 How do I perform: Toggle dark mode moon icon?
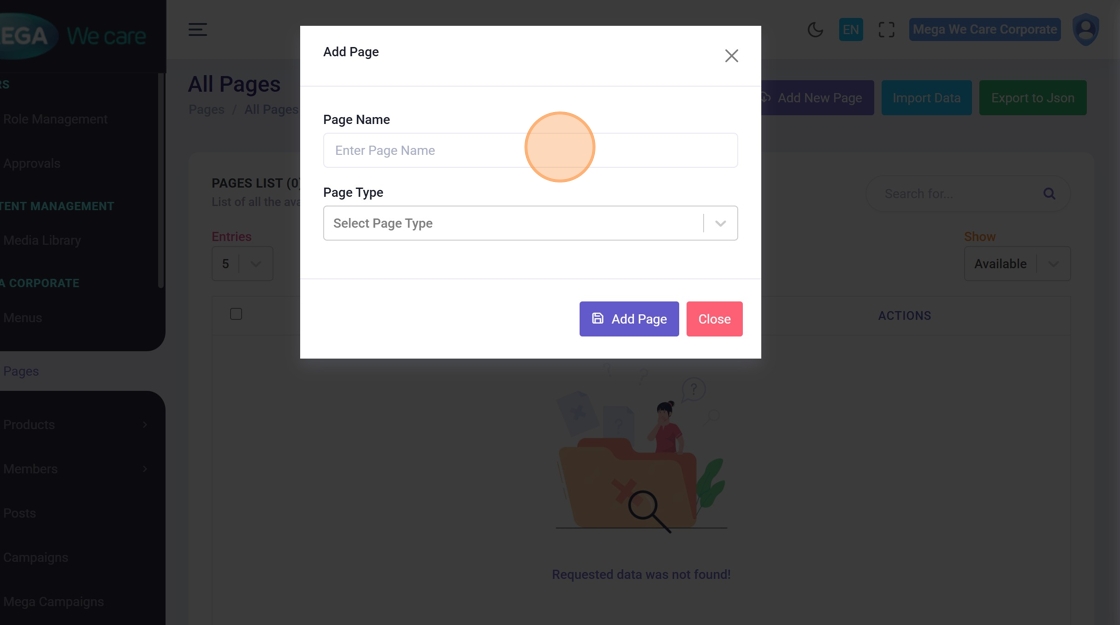[x=815, y=30]
